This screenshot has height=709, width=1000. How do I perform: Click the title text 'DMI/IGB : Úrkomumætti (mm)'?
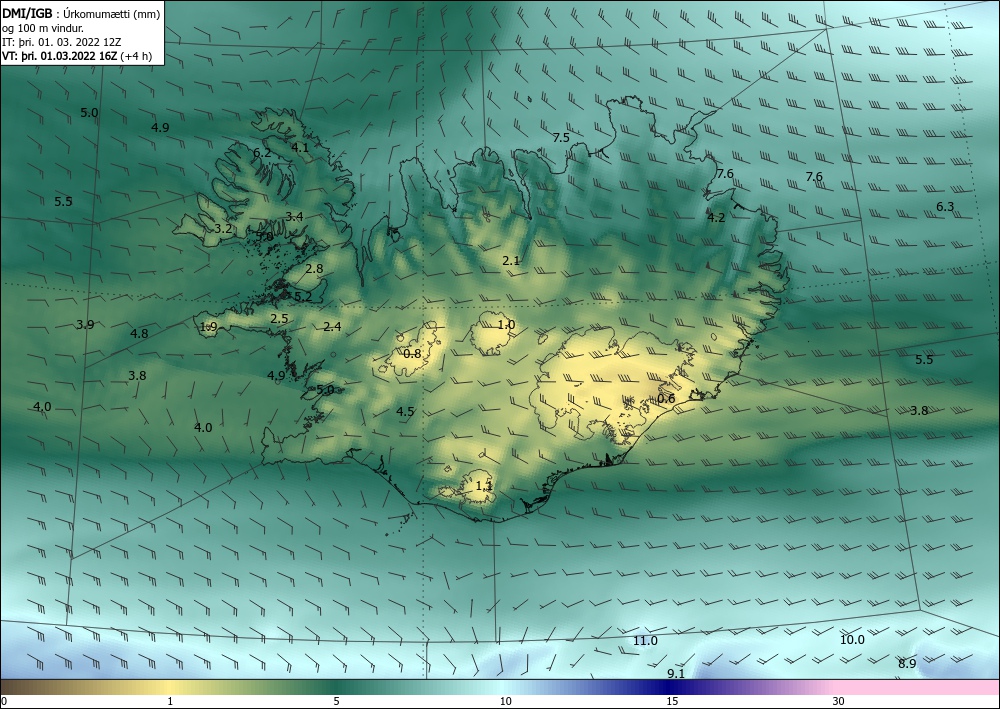pyautogui.click(x=81, y=13)
